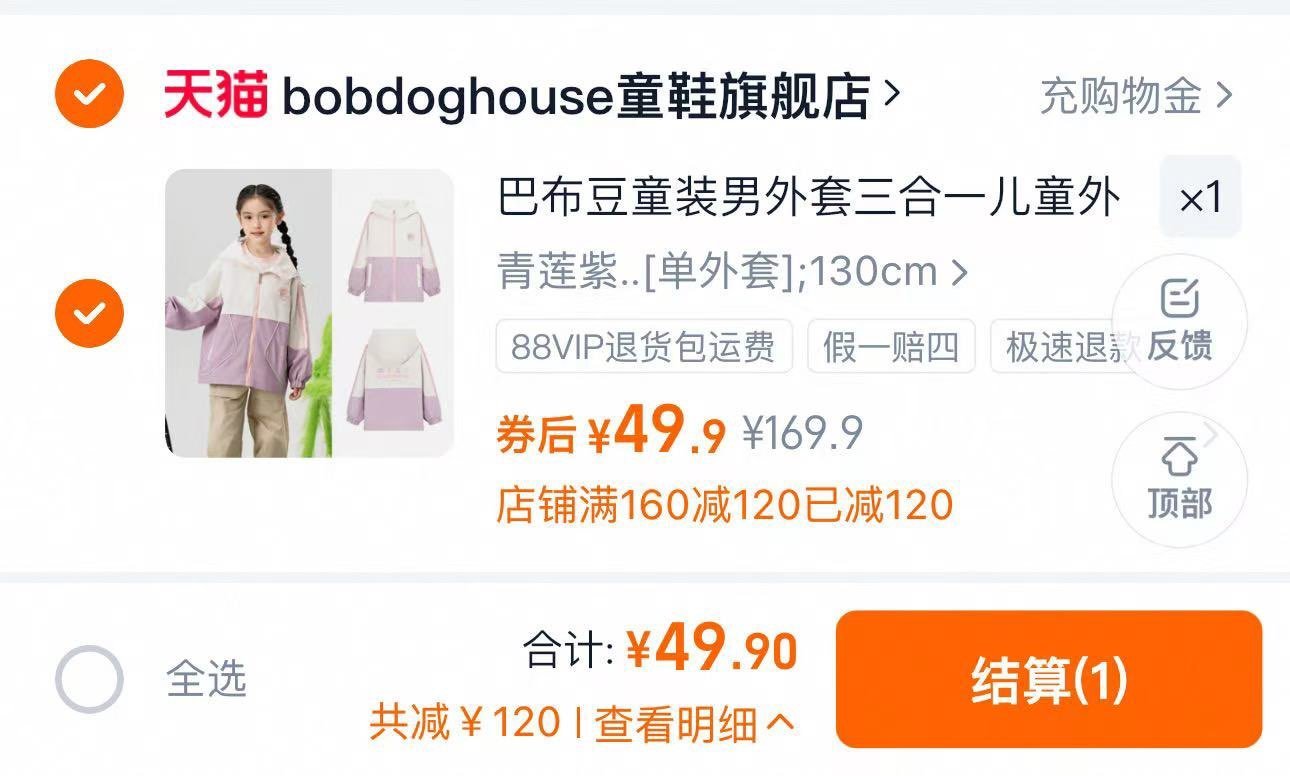Tap the ×1 quantity badge
1290x776 pixels.
1200,197
